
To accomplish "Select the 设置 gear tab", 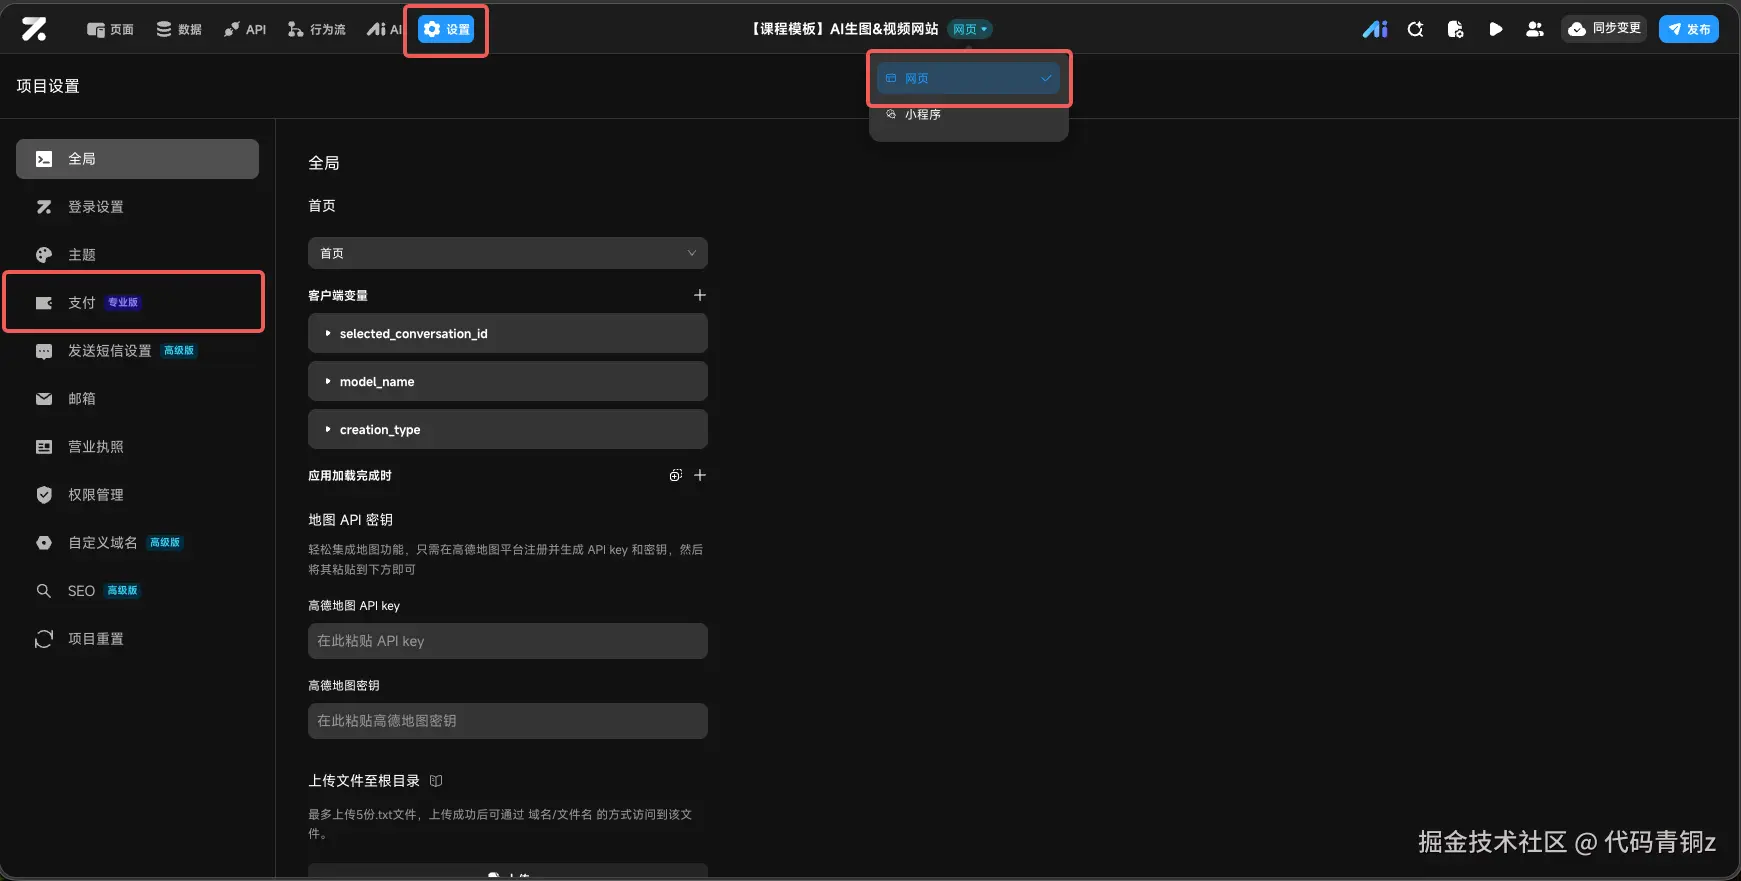I will (x=446, y=29).
